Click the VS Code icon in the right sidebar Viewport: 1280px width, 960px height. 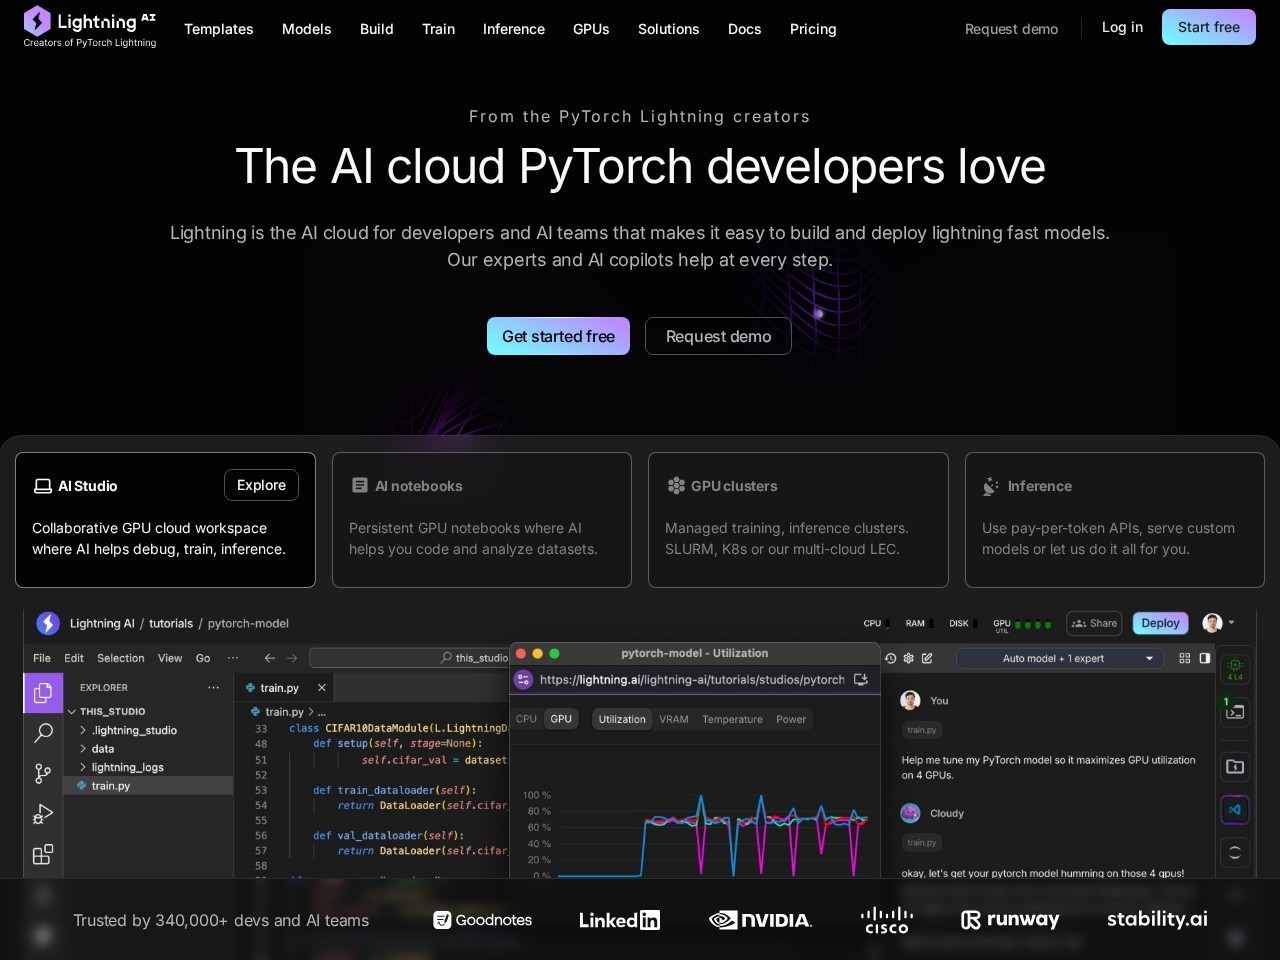pyautogui.click(x=1235, y=810)
